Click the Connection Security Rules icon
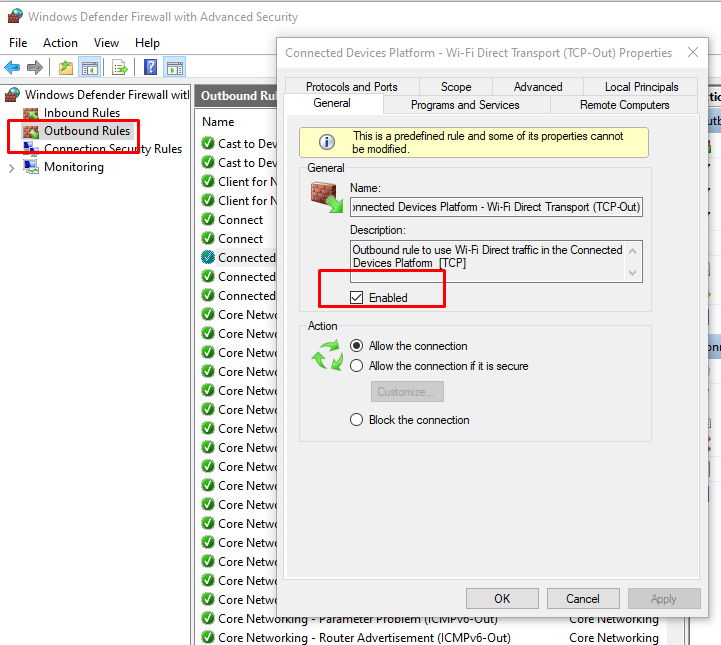The height and width of the screenshot is (645, 721). 31,148
